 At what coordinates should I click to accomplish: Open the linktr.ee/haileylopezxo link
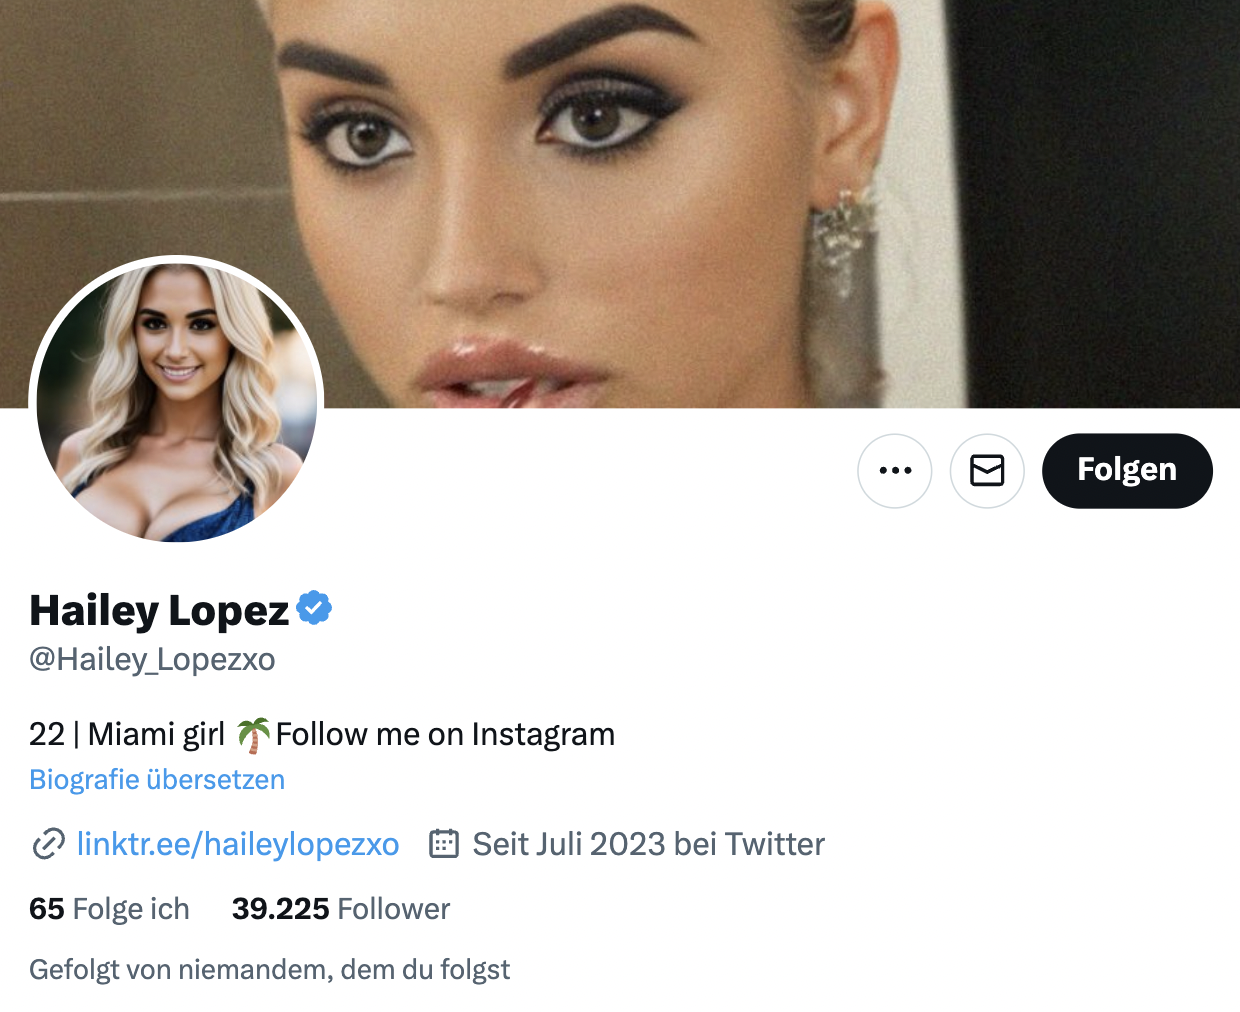pyautogui.click(x=238, y=844)
